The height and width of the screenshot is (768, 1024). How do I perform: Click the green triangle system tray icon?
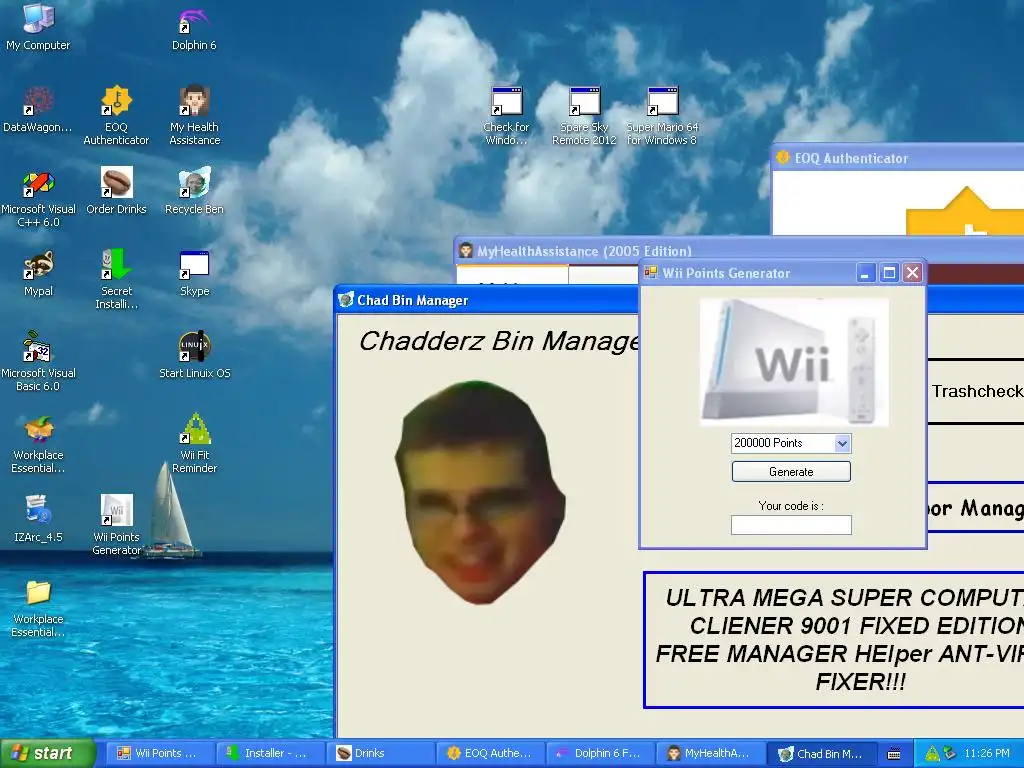[932, 753]
